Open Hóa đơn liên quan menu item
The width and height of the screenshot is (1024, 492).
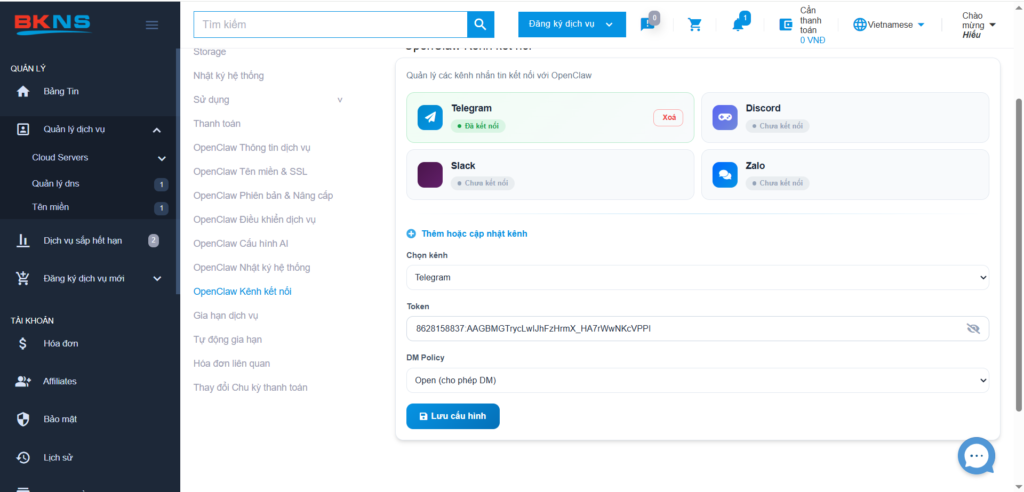(231, 363)
